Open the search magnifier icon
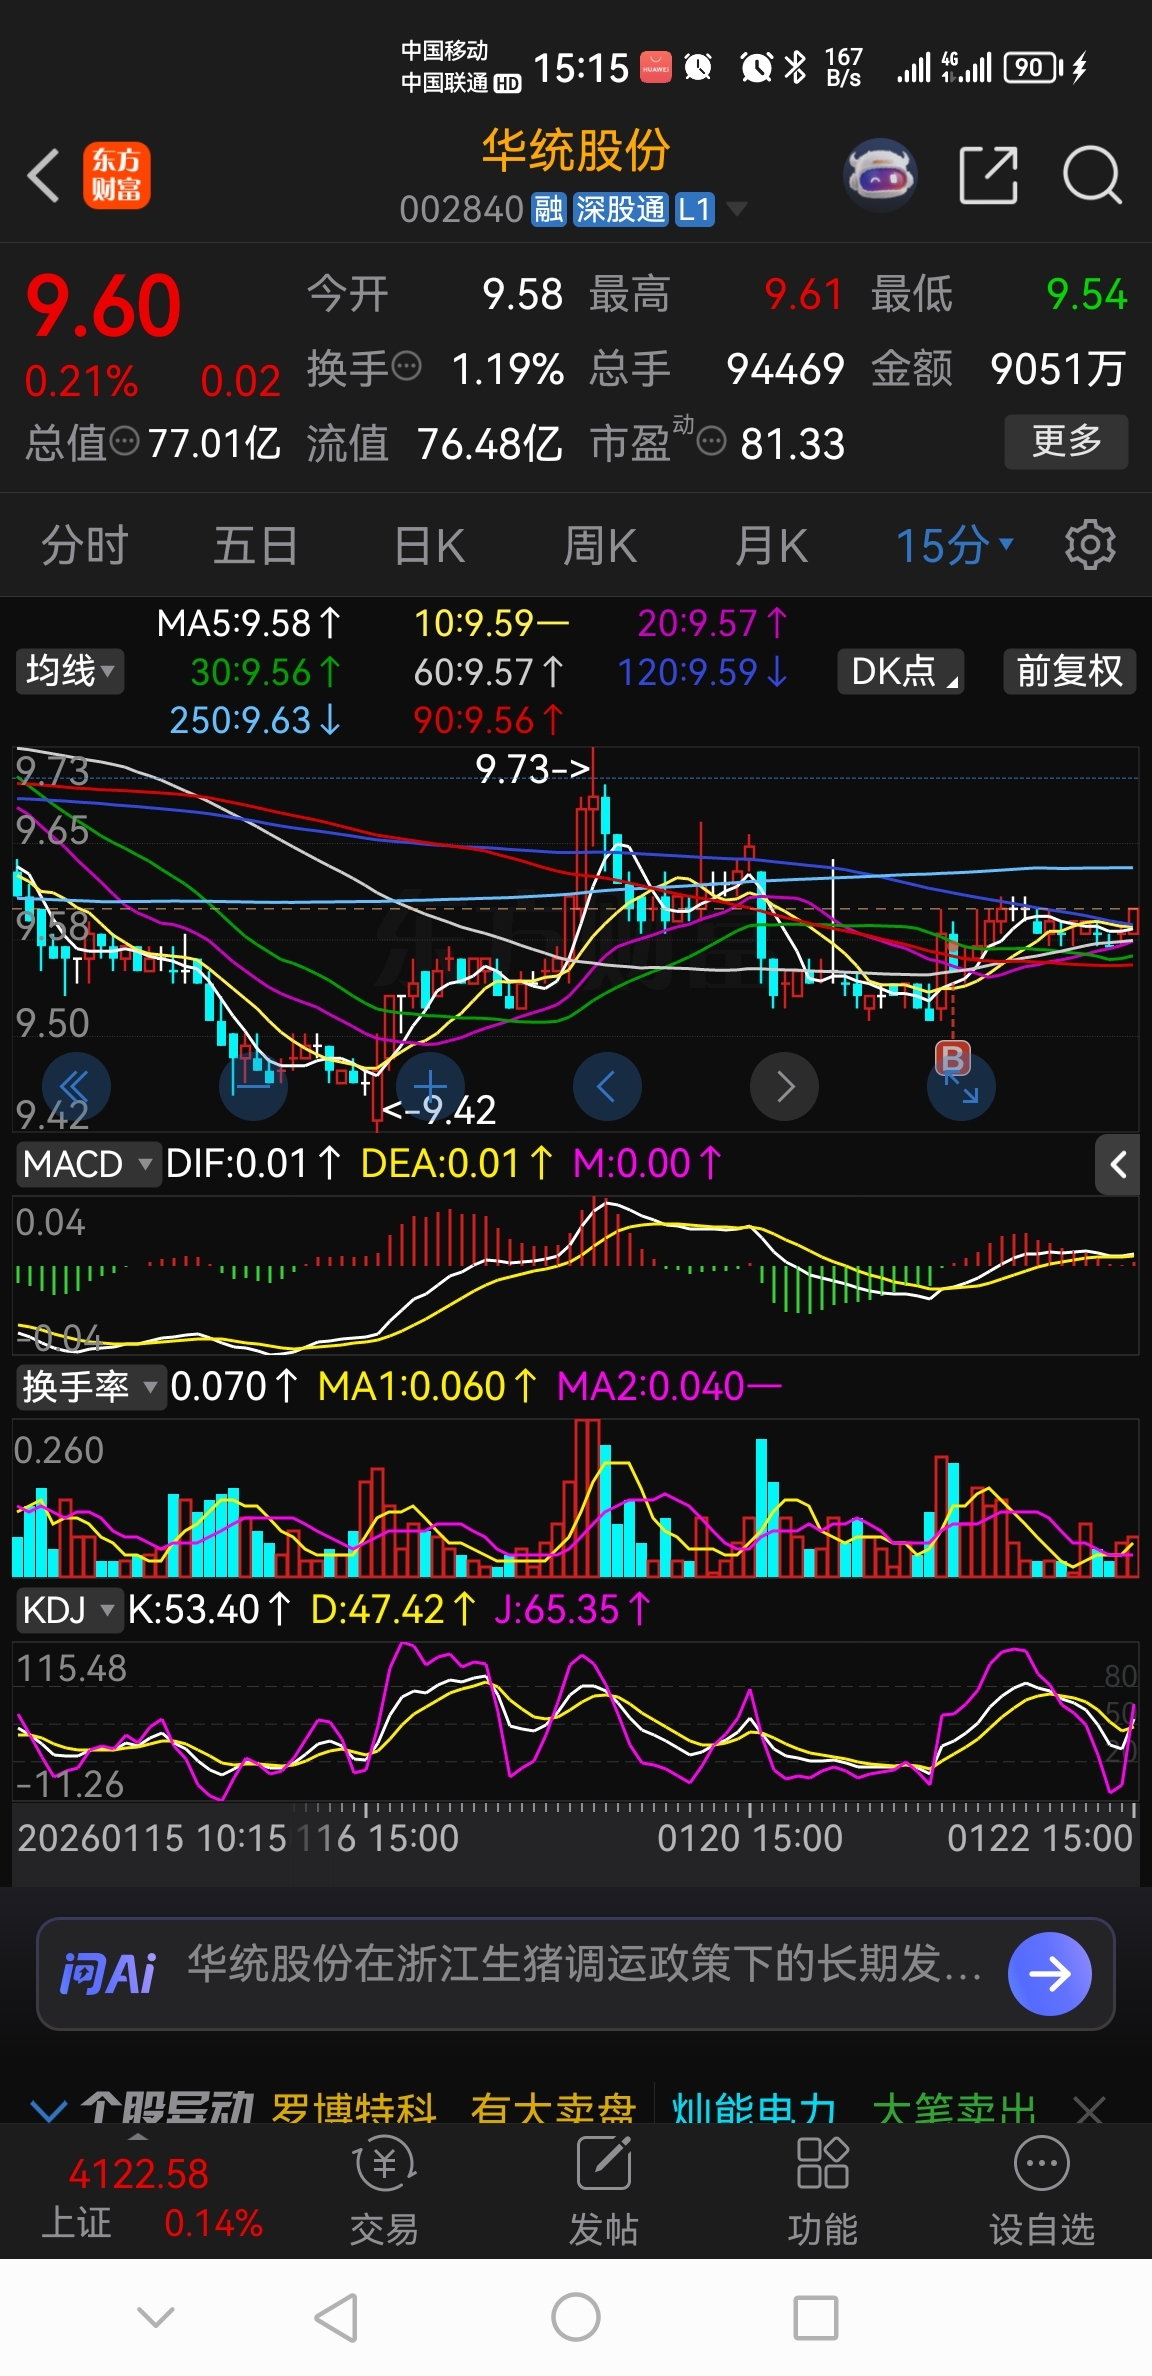1152x2376 pixels. 1091,175
